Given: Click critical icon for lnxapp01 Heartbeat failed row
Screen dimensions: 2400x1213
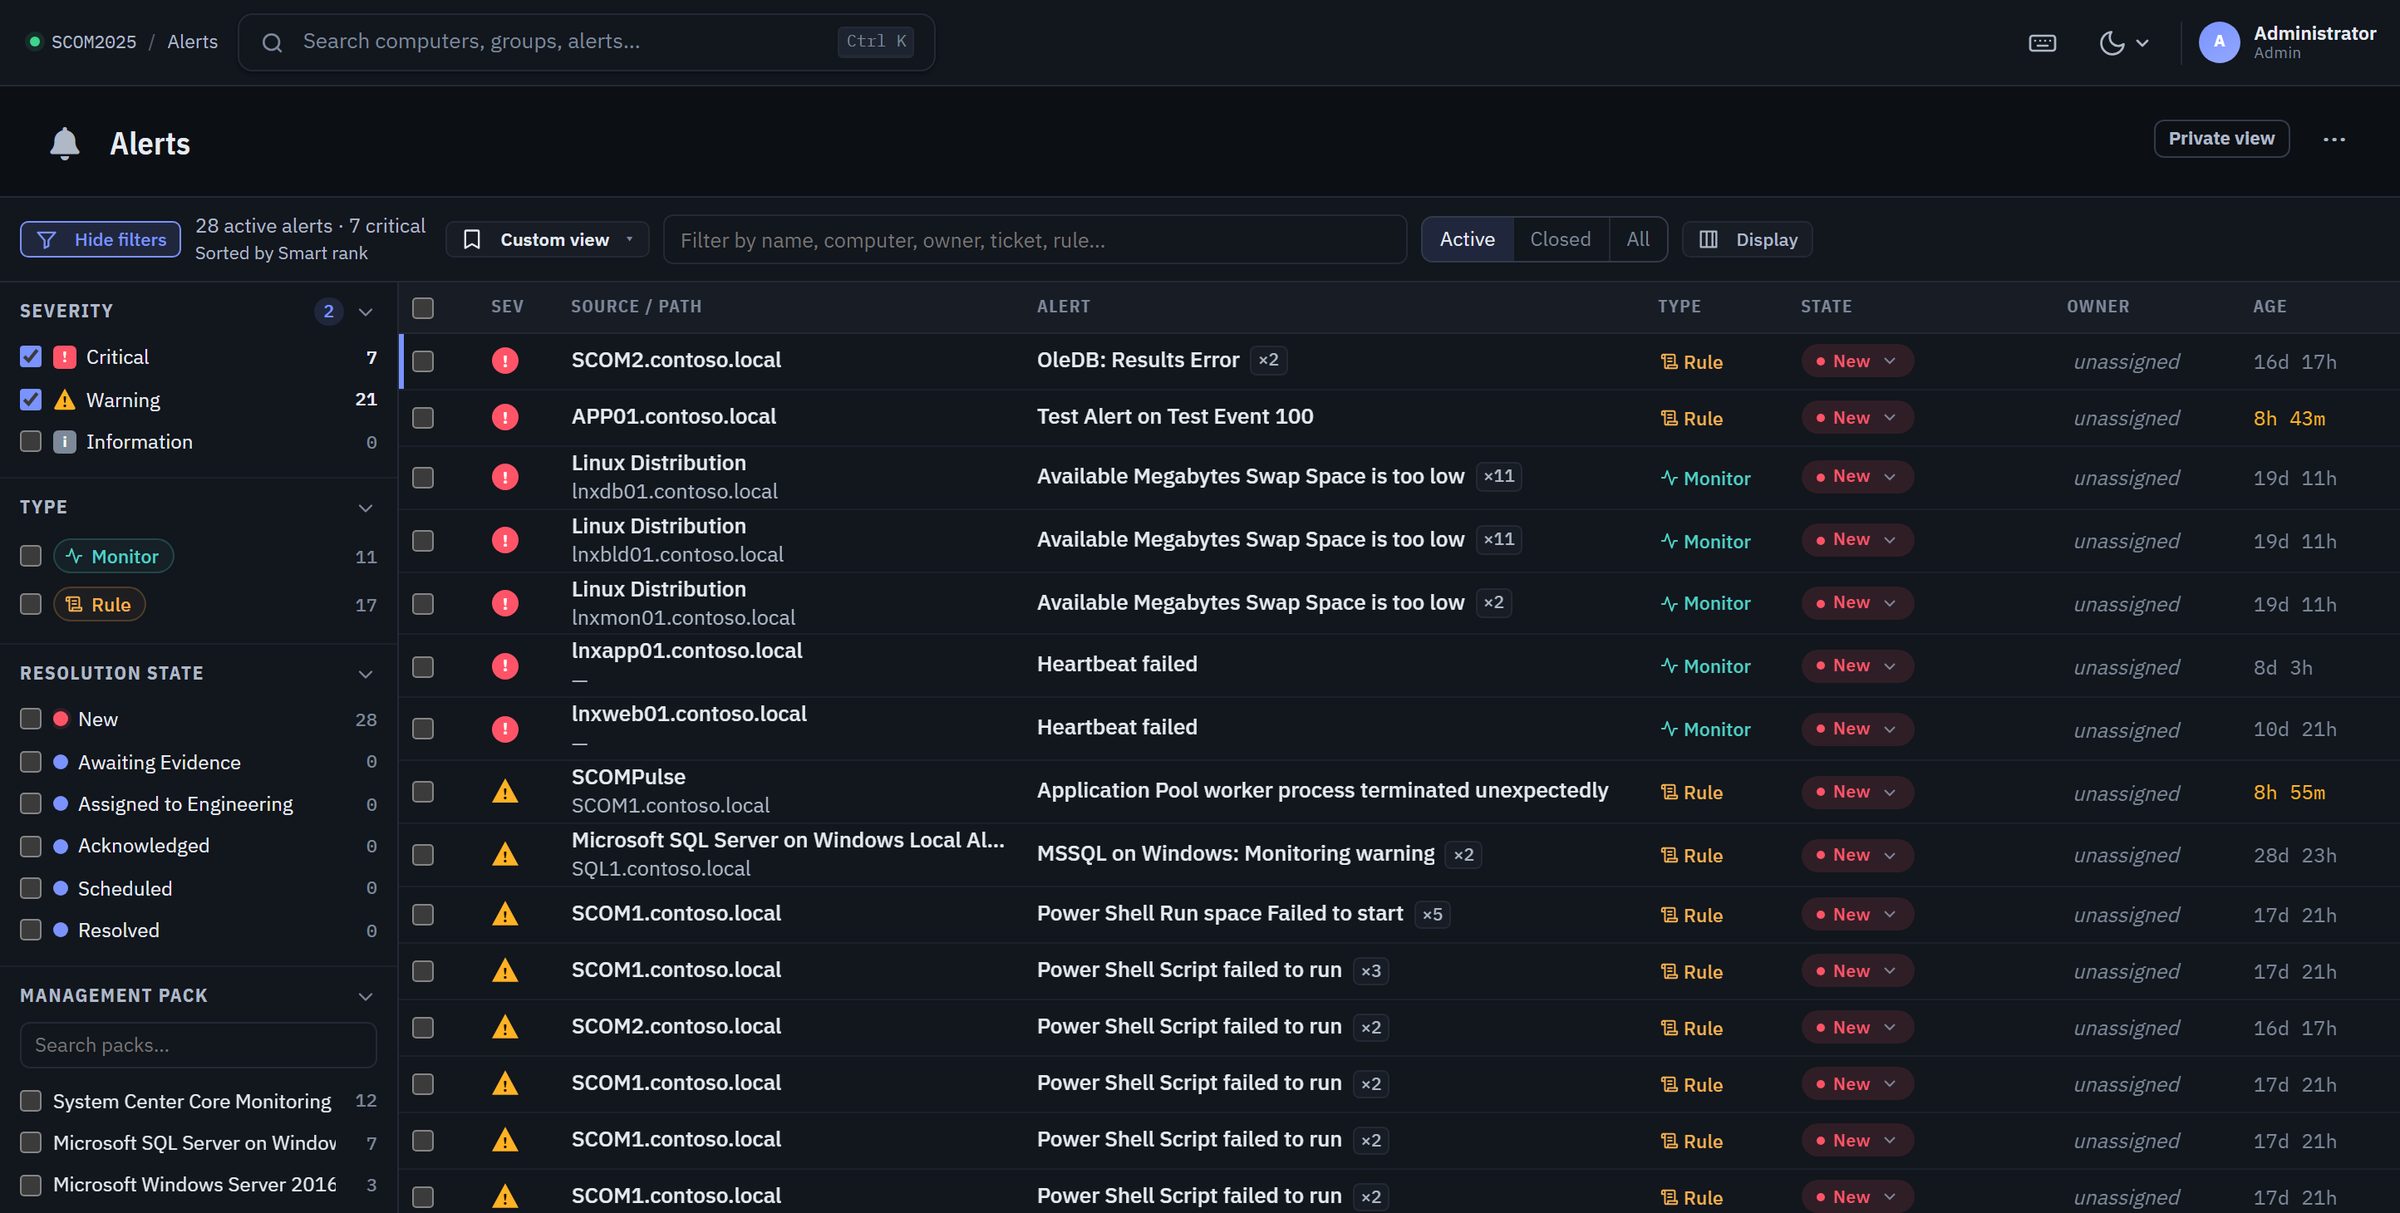Looking at the screenshot, I should (505, 666).
